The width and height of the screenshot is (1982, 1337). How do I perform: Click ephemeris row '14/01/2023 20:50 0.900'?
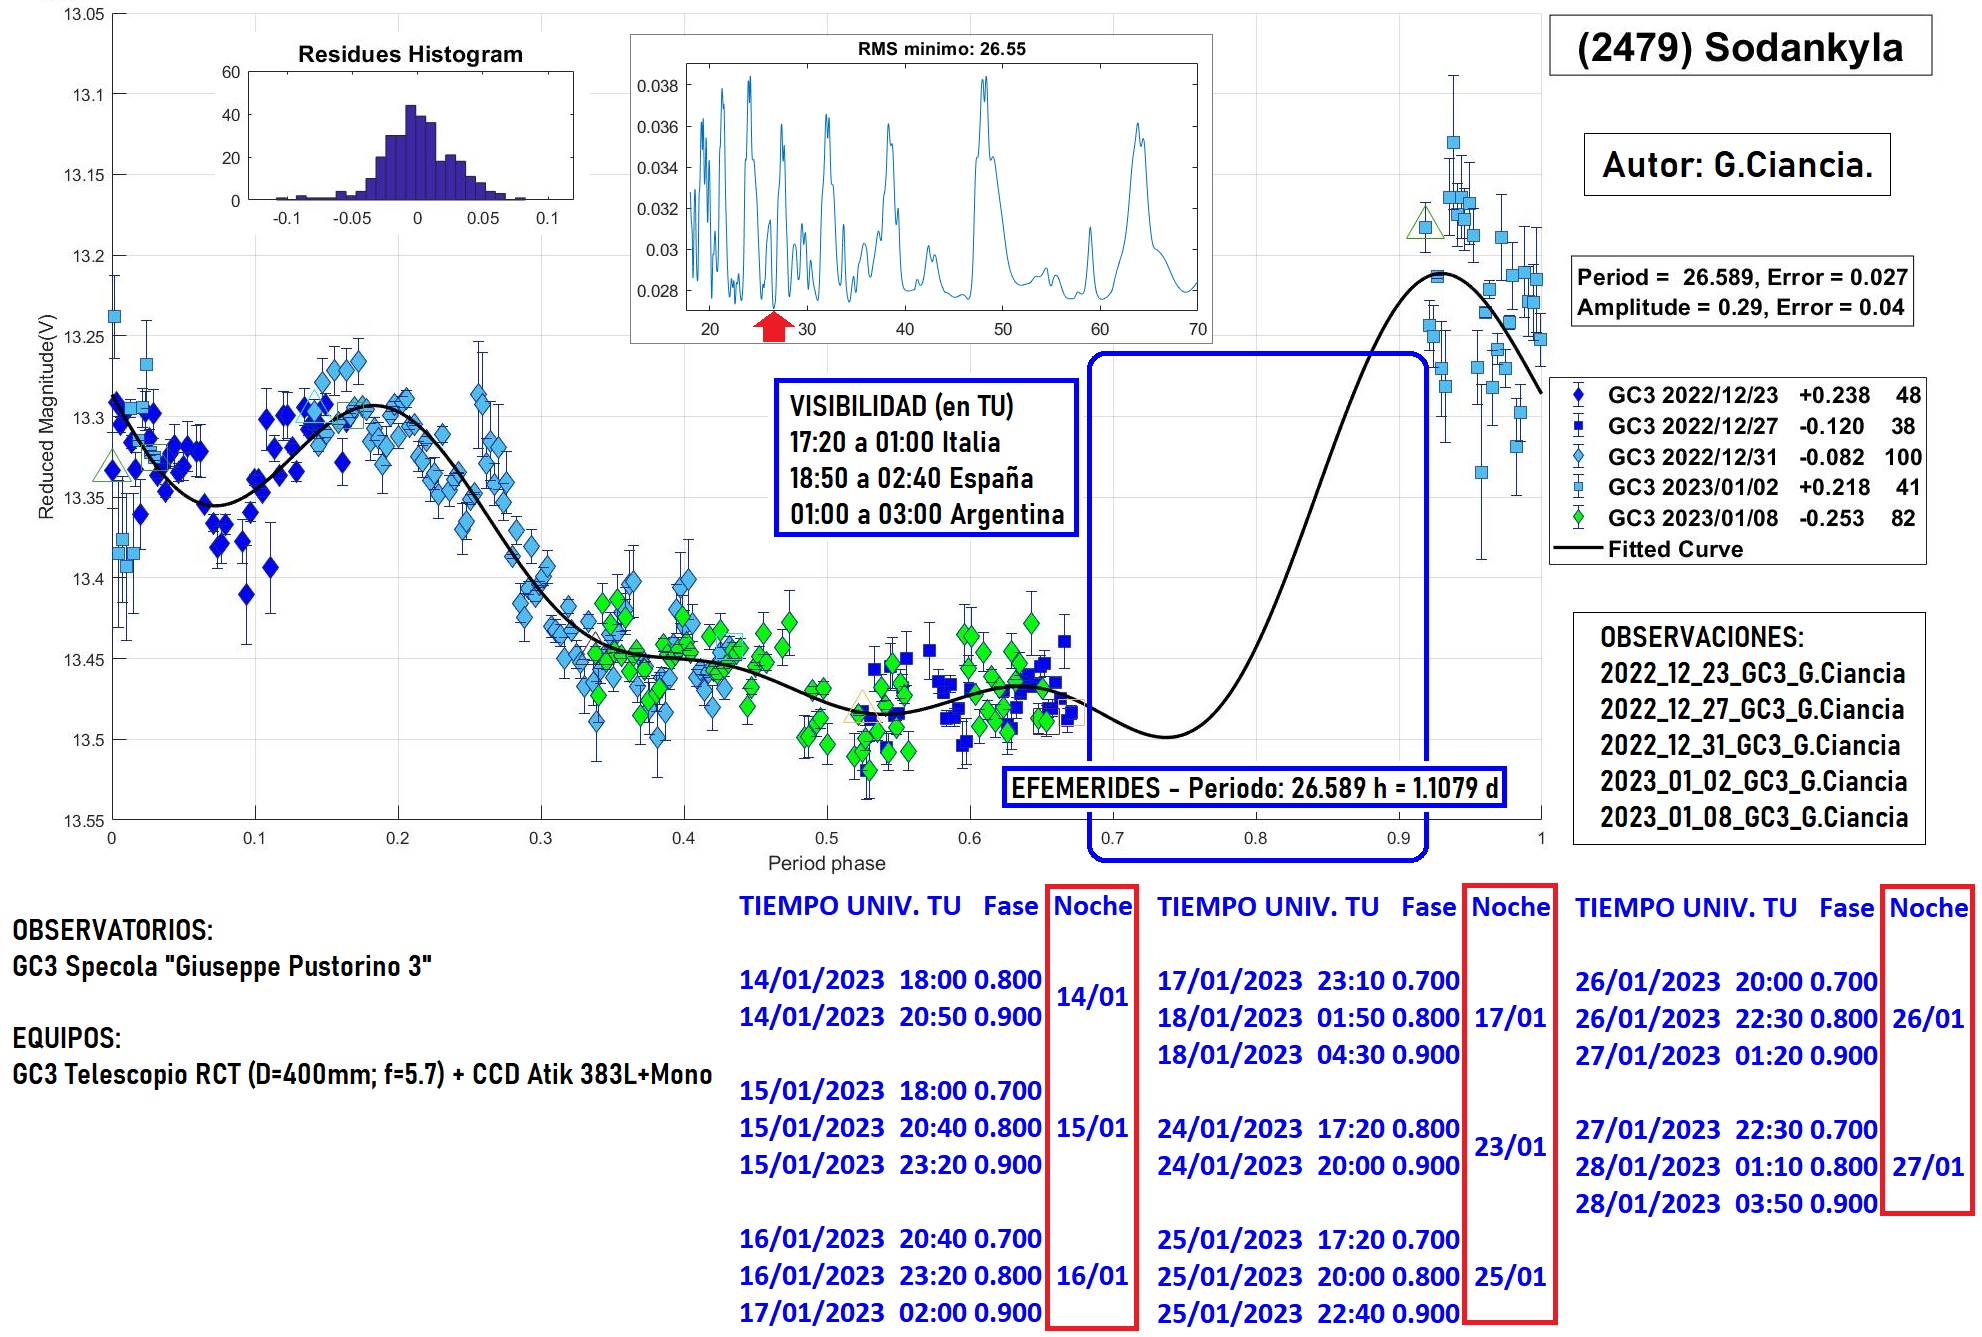coord(890,1017)
